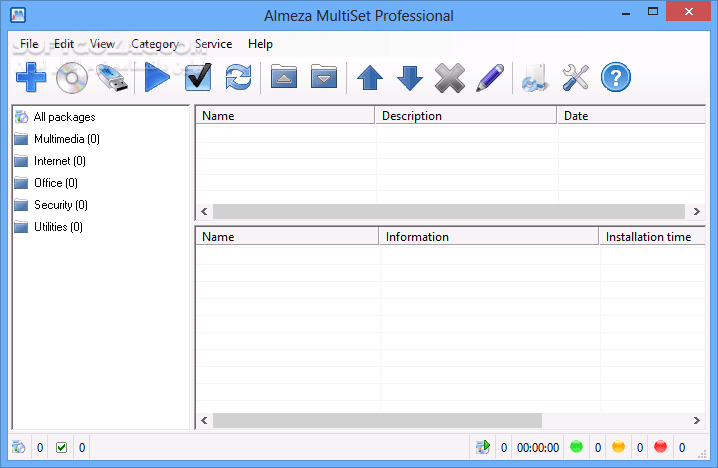The height and width of the screenshot is (468, 718).
Task: Click the red status indicator
Action: click(x=660, y=446)
